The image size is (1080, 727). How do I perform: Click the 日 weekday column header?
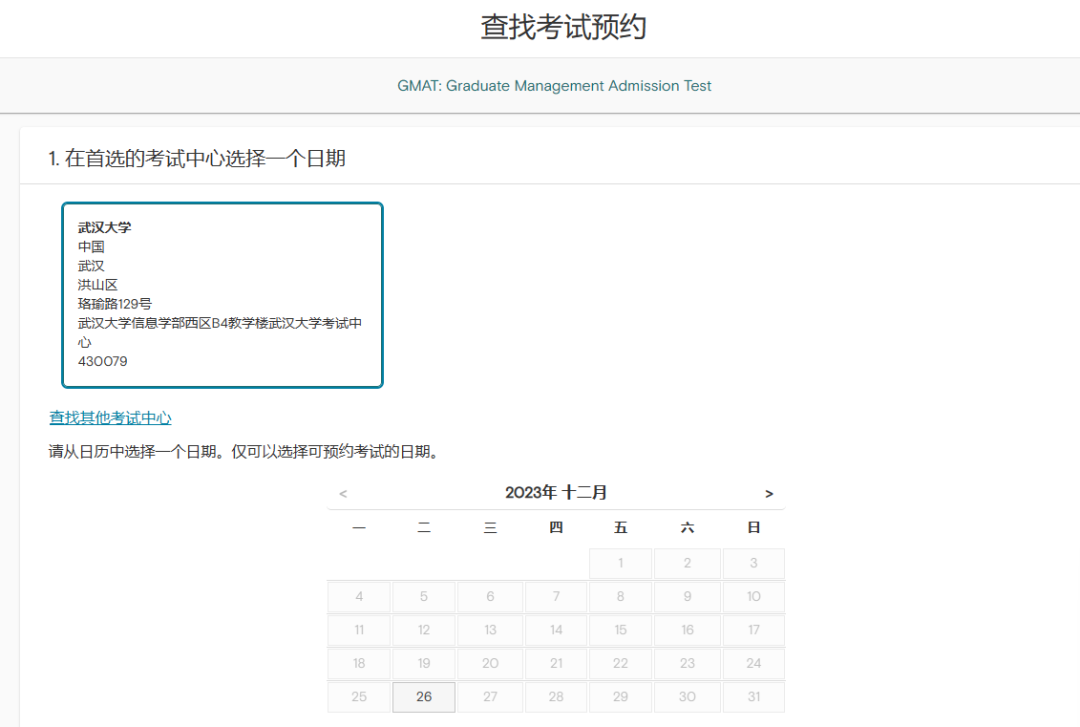tap(754, 528)
